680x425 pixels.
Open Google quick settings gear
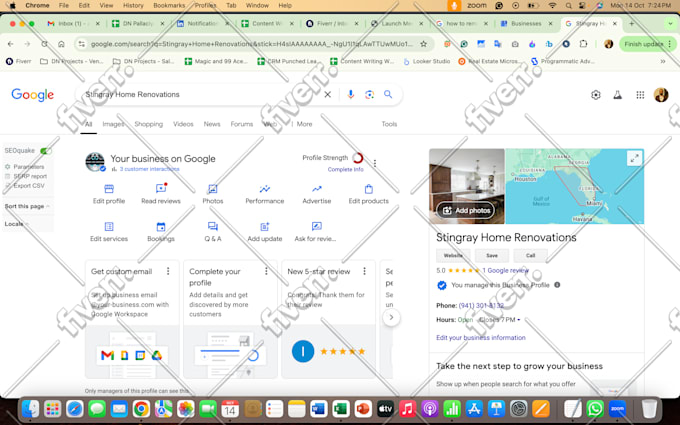tap(596, 95)
